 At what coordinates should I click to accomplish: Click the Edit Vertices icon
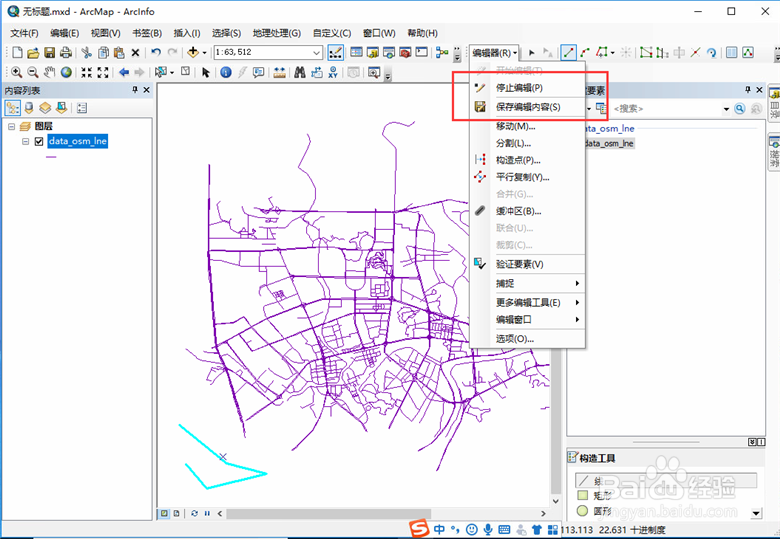[646, 52]
